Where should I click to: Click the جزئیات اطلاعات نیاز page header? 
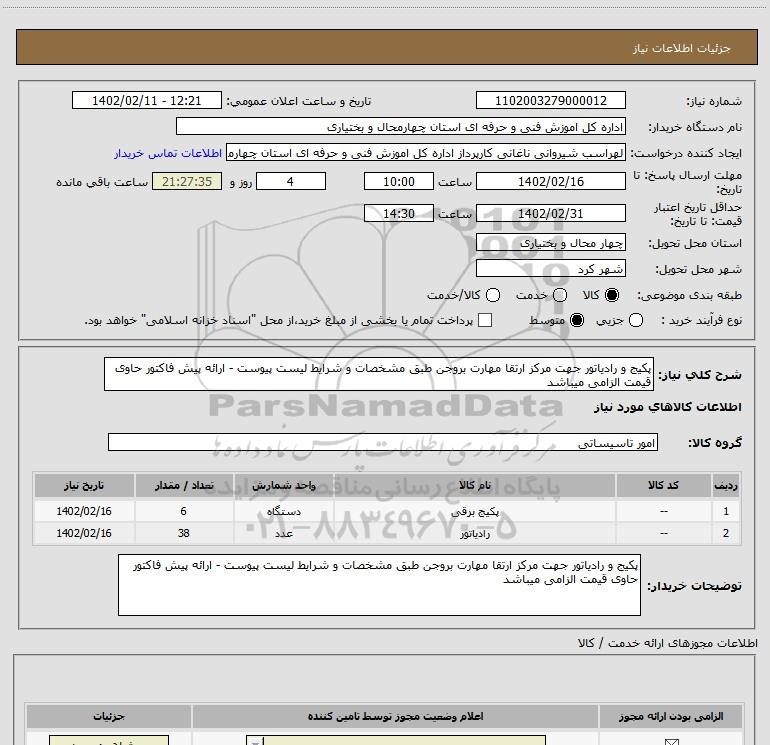387,48
